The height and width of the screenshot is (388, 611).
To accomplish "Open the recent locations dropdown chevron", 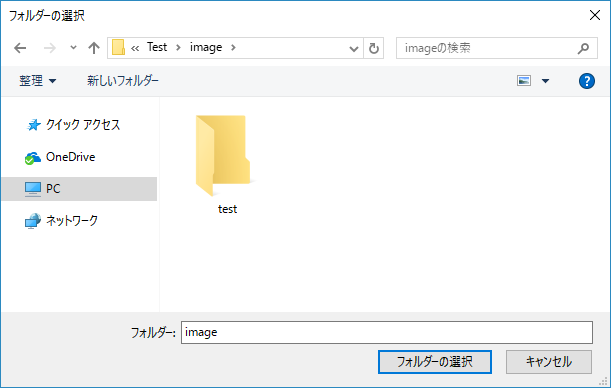I will pyautogui.click(x=73, y=48).
